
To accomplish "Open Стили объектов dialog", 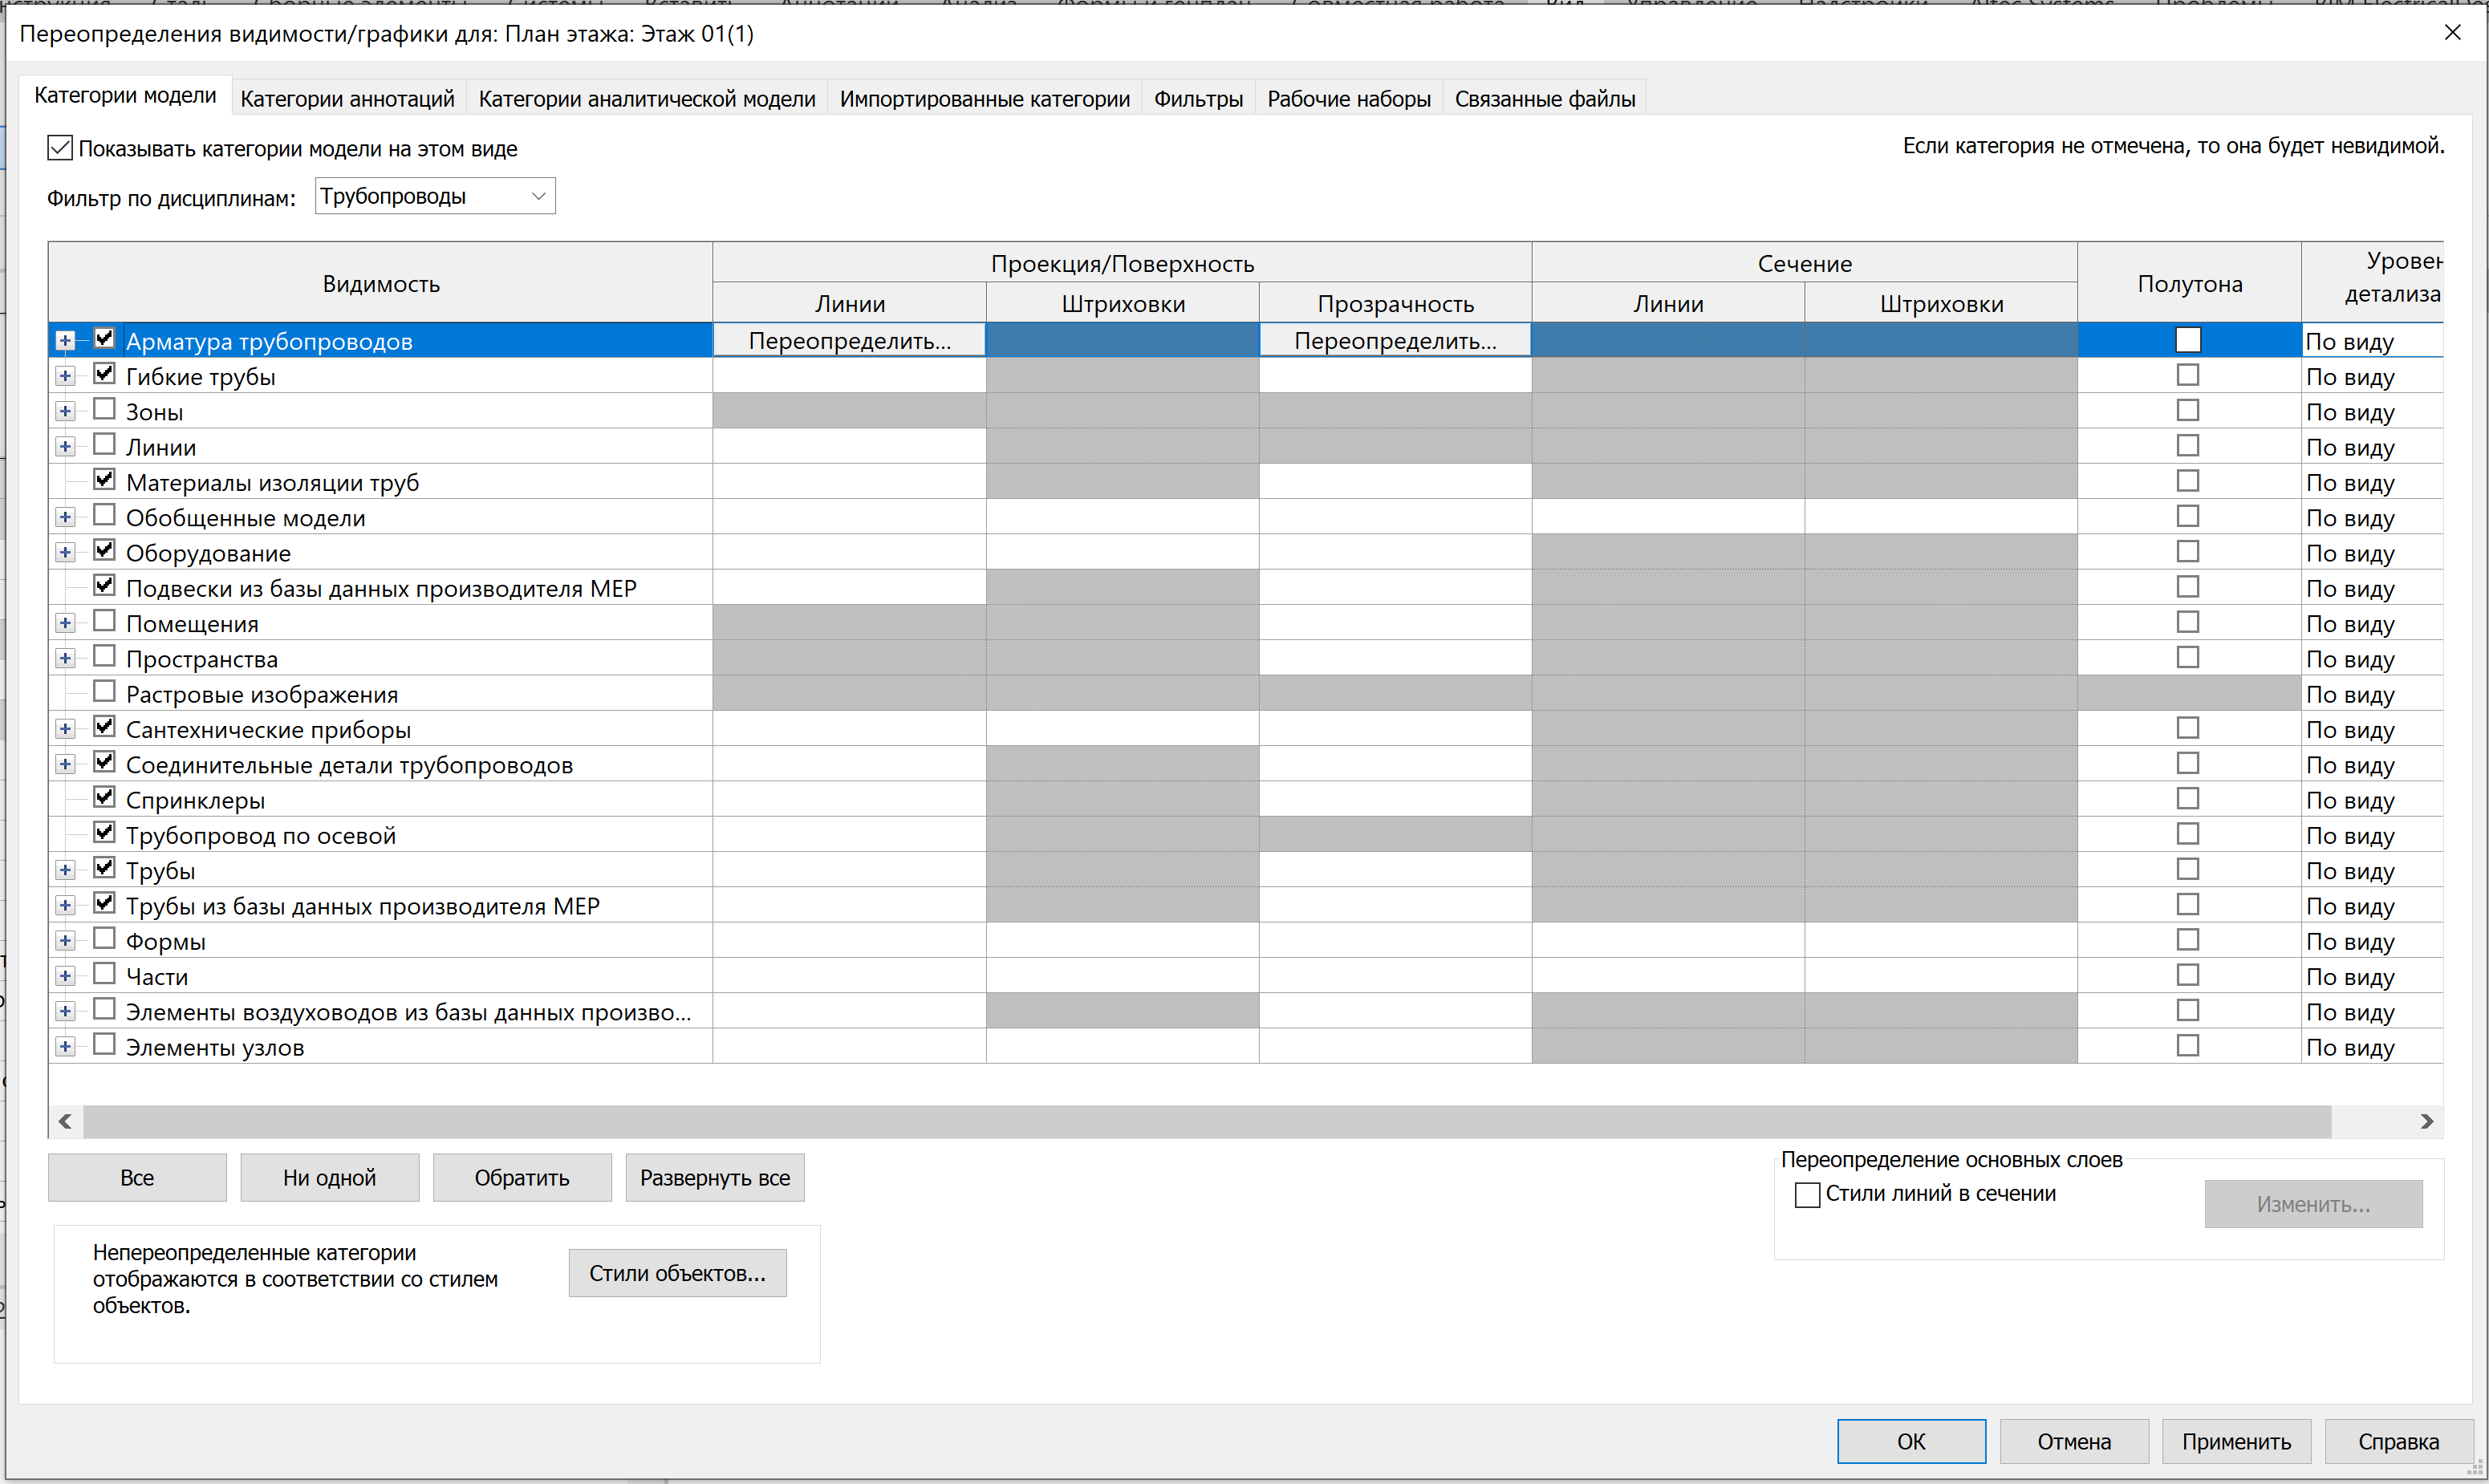I will (x=678, y=1273).
